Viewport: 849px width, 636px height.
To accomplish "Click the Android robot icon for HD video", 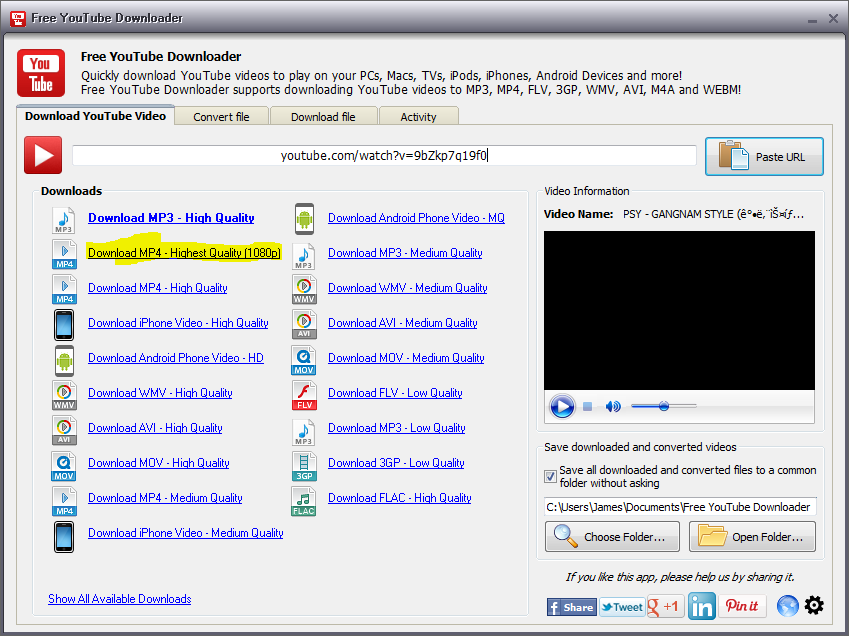I will [x=63, y=359].
